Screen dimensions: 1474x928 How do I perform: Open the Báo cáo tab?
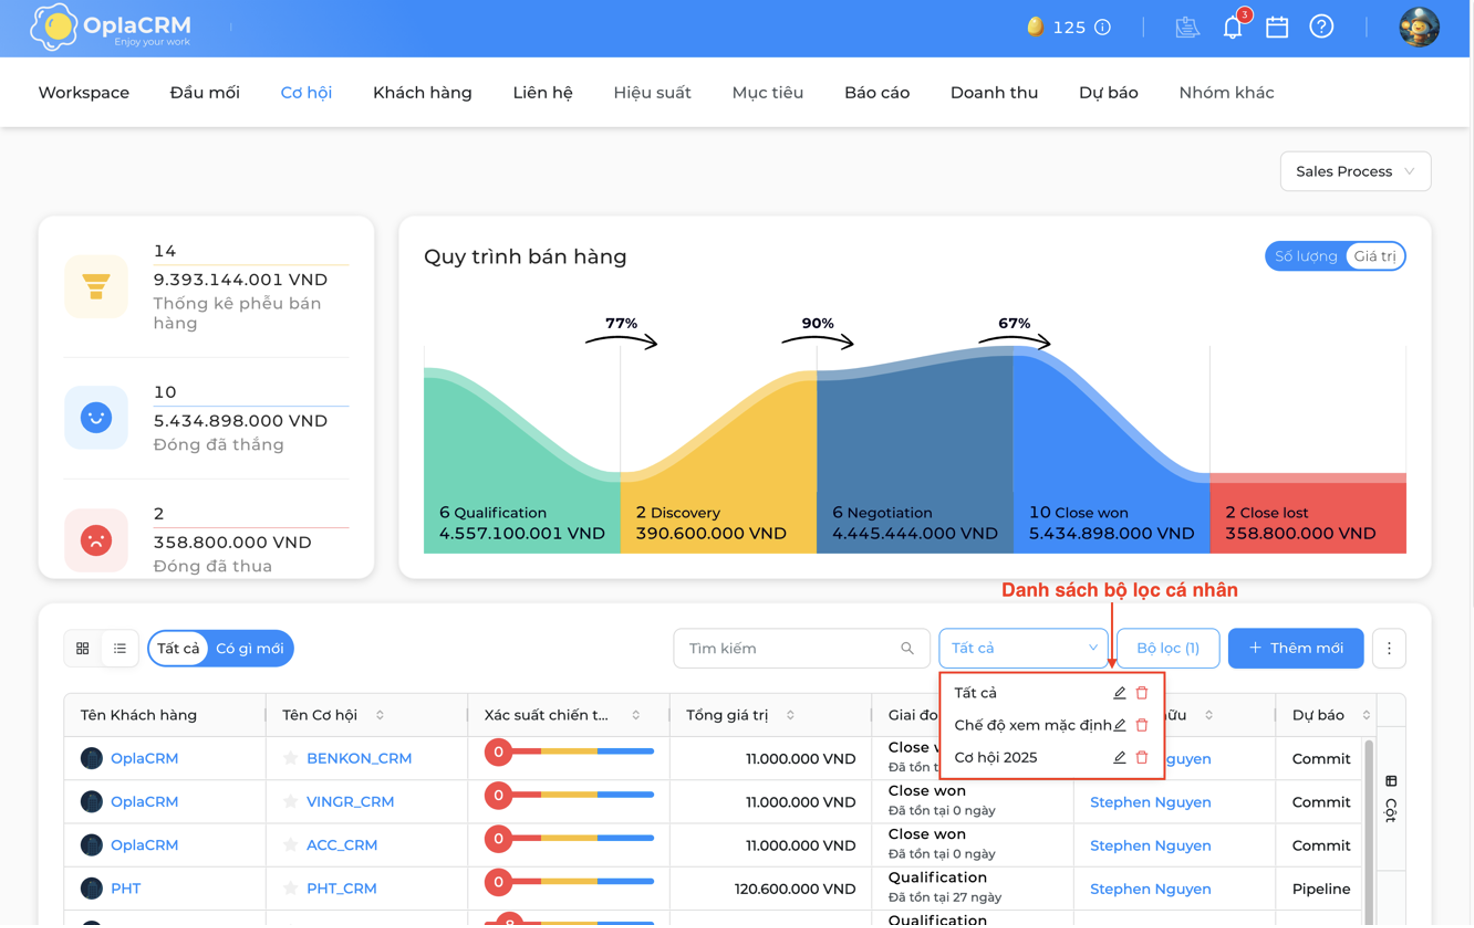pos(876,92)
